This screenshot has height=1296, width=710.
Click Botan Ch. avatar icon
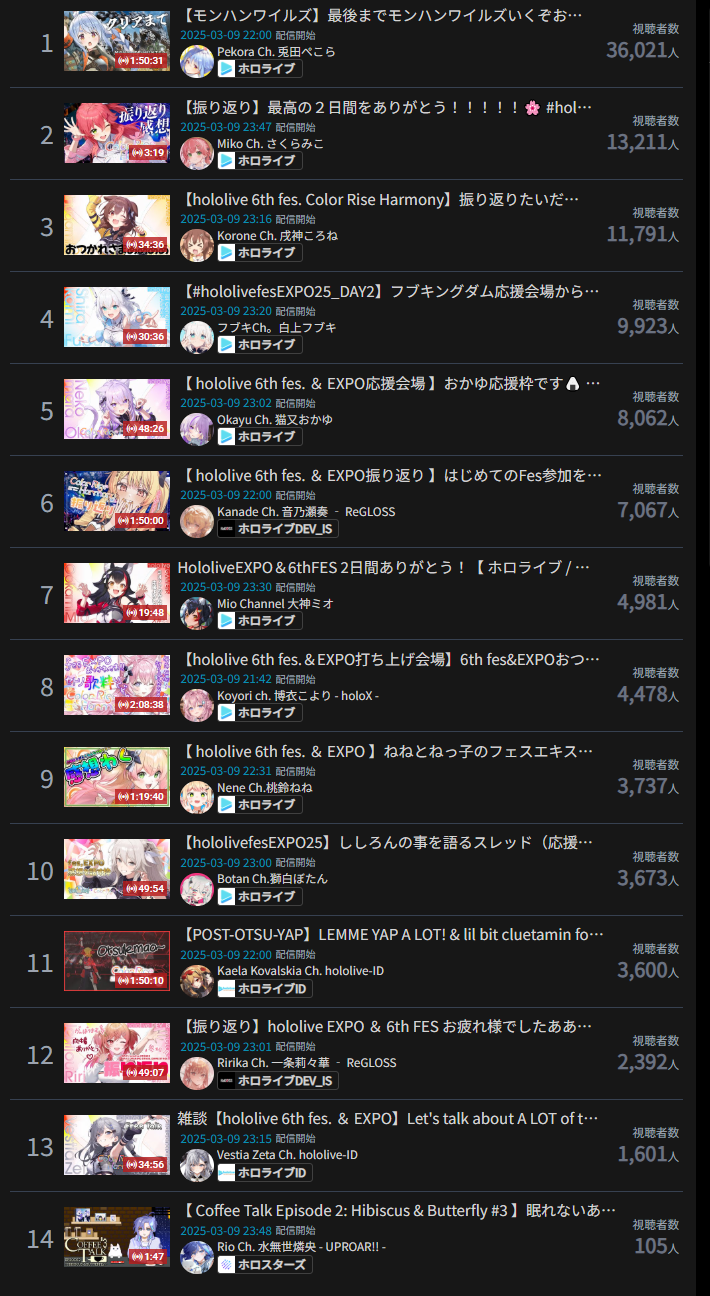pyautogui.click(x=196, y=888)
